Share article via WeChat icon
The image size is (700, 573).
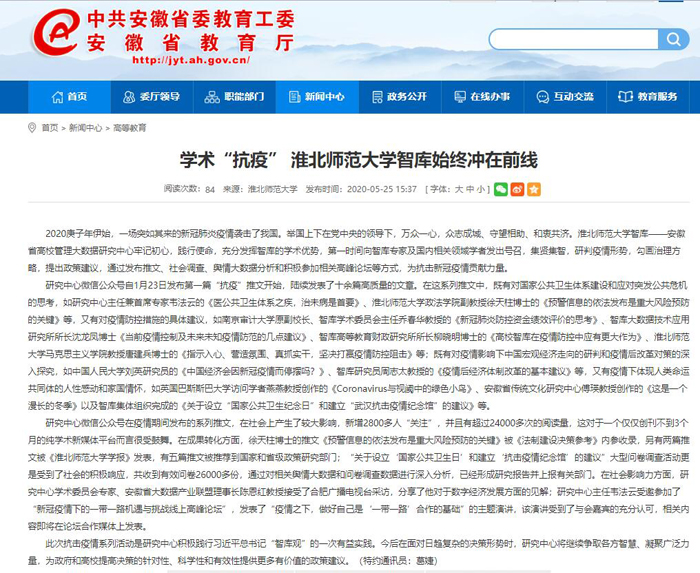(501, 188)
